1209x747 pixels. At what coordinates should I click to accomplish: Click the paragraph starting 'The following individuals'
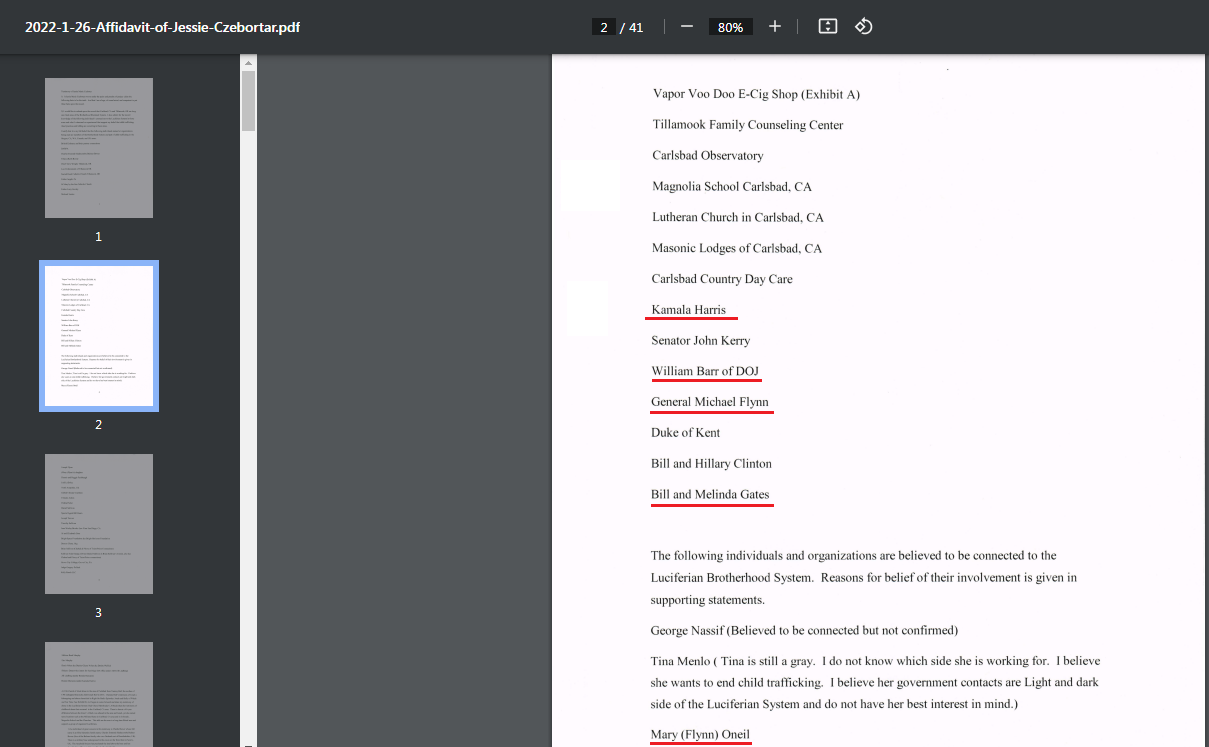864,578
